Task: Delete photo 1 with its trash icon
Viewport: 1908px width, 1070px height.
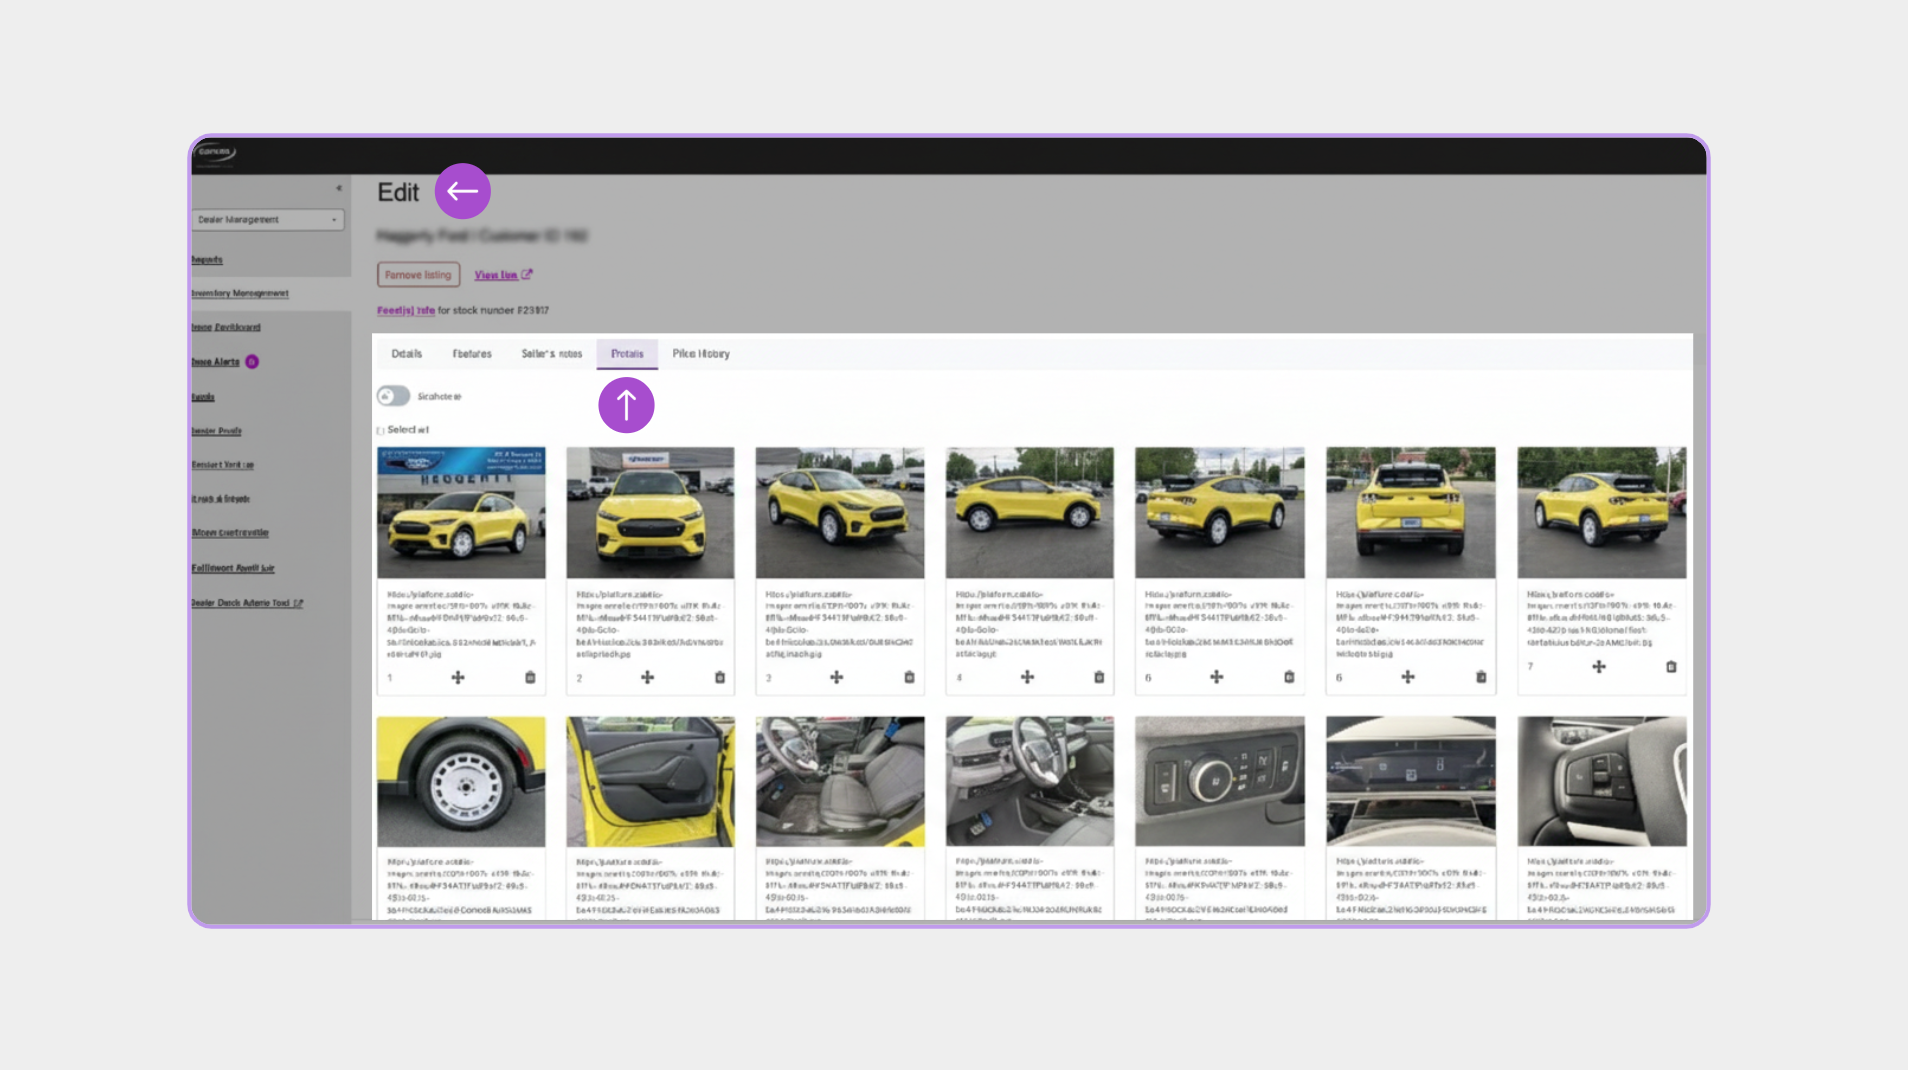Action: click(x=530, y=678)
